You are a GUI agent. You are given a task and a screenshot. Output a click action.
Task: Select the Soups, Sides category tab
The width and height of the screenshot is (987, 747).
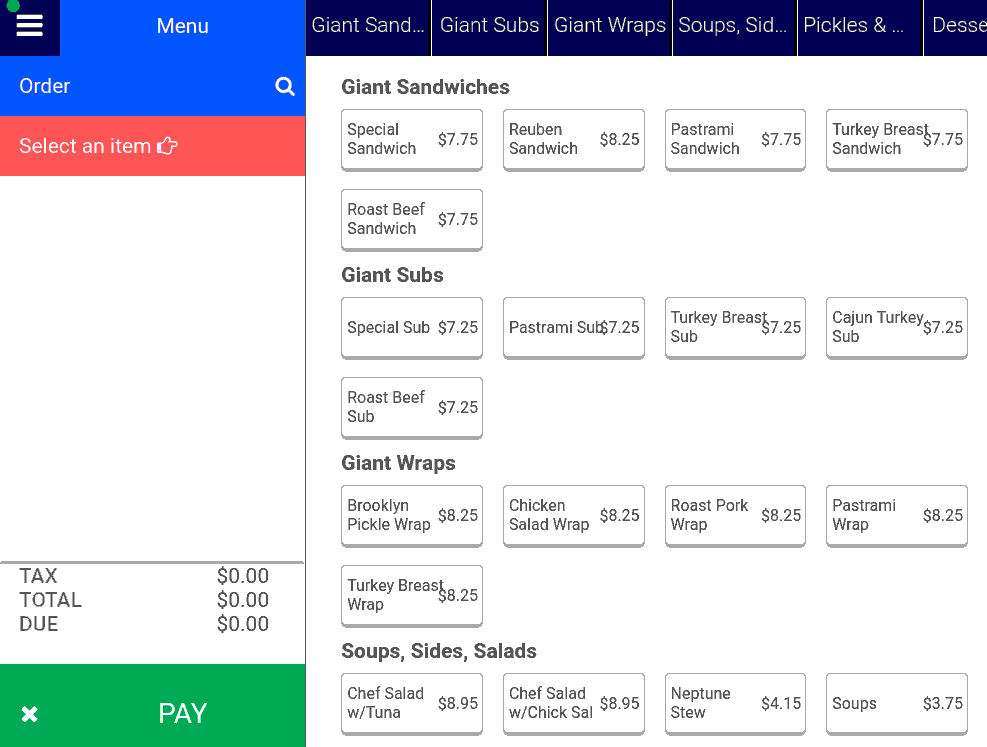tap(734, 25)
